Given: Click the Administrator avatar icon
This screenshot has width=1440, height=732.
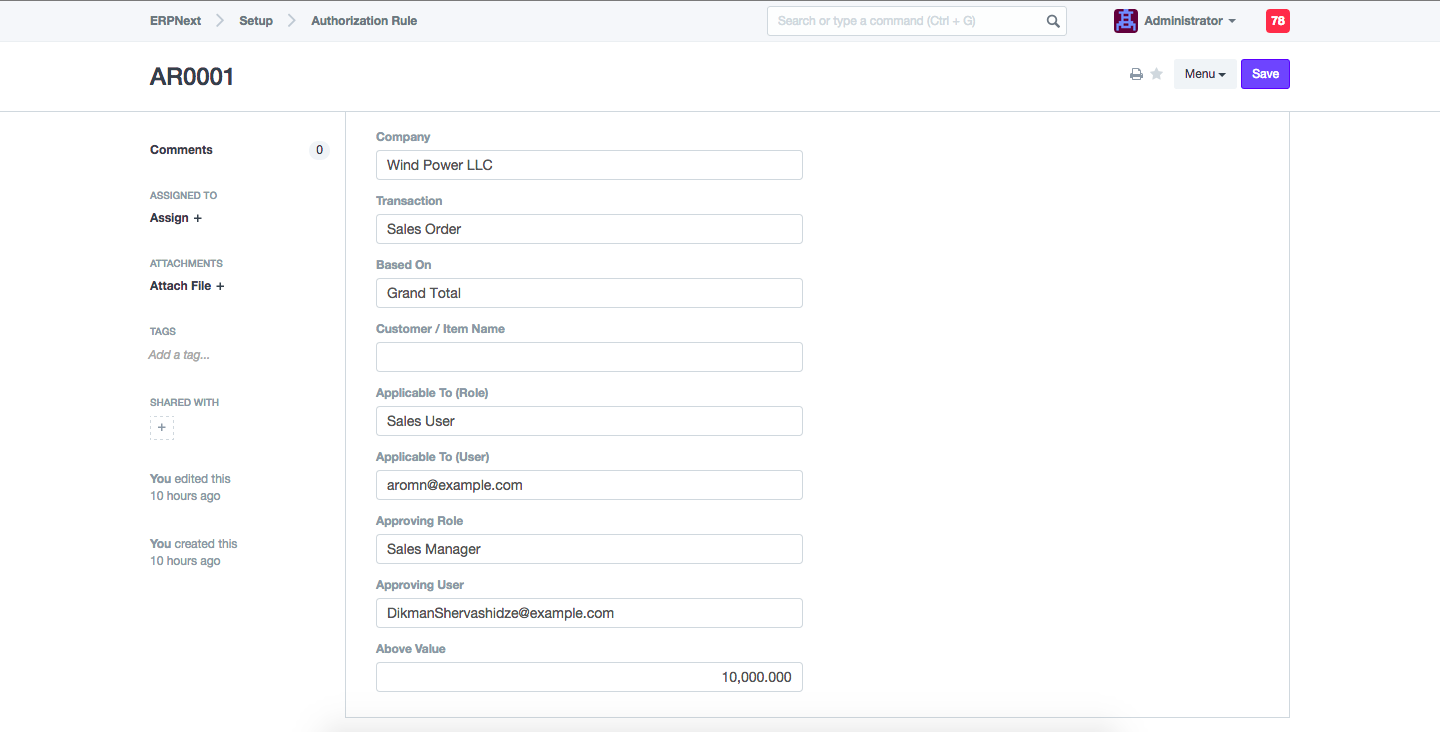Looking at the screenshot, I should (x=1126, y=21).
